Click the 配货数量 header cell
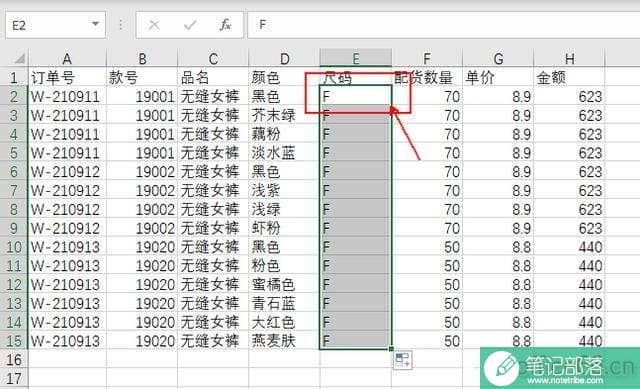This screenshot has height=389, width=640. tap(427, 77)
